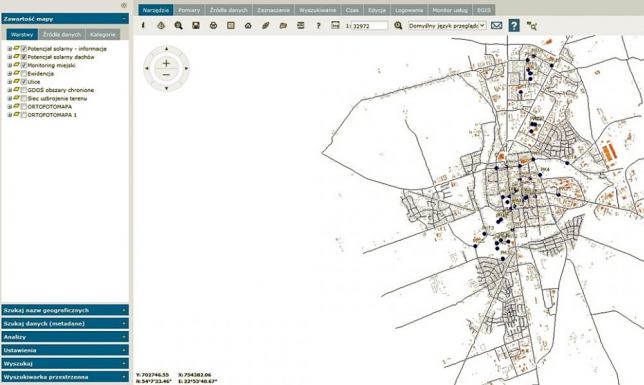Viewport: 644px width, 385px height.
Task: Click the zoom-to-scale magnifier next to scale field
Action: point(398,25)
